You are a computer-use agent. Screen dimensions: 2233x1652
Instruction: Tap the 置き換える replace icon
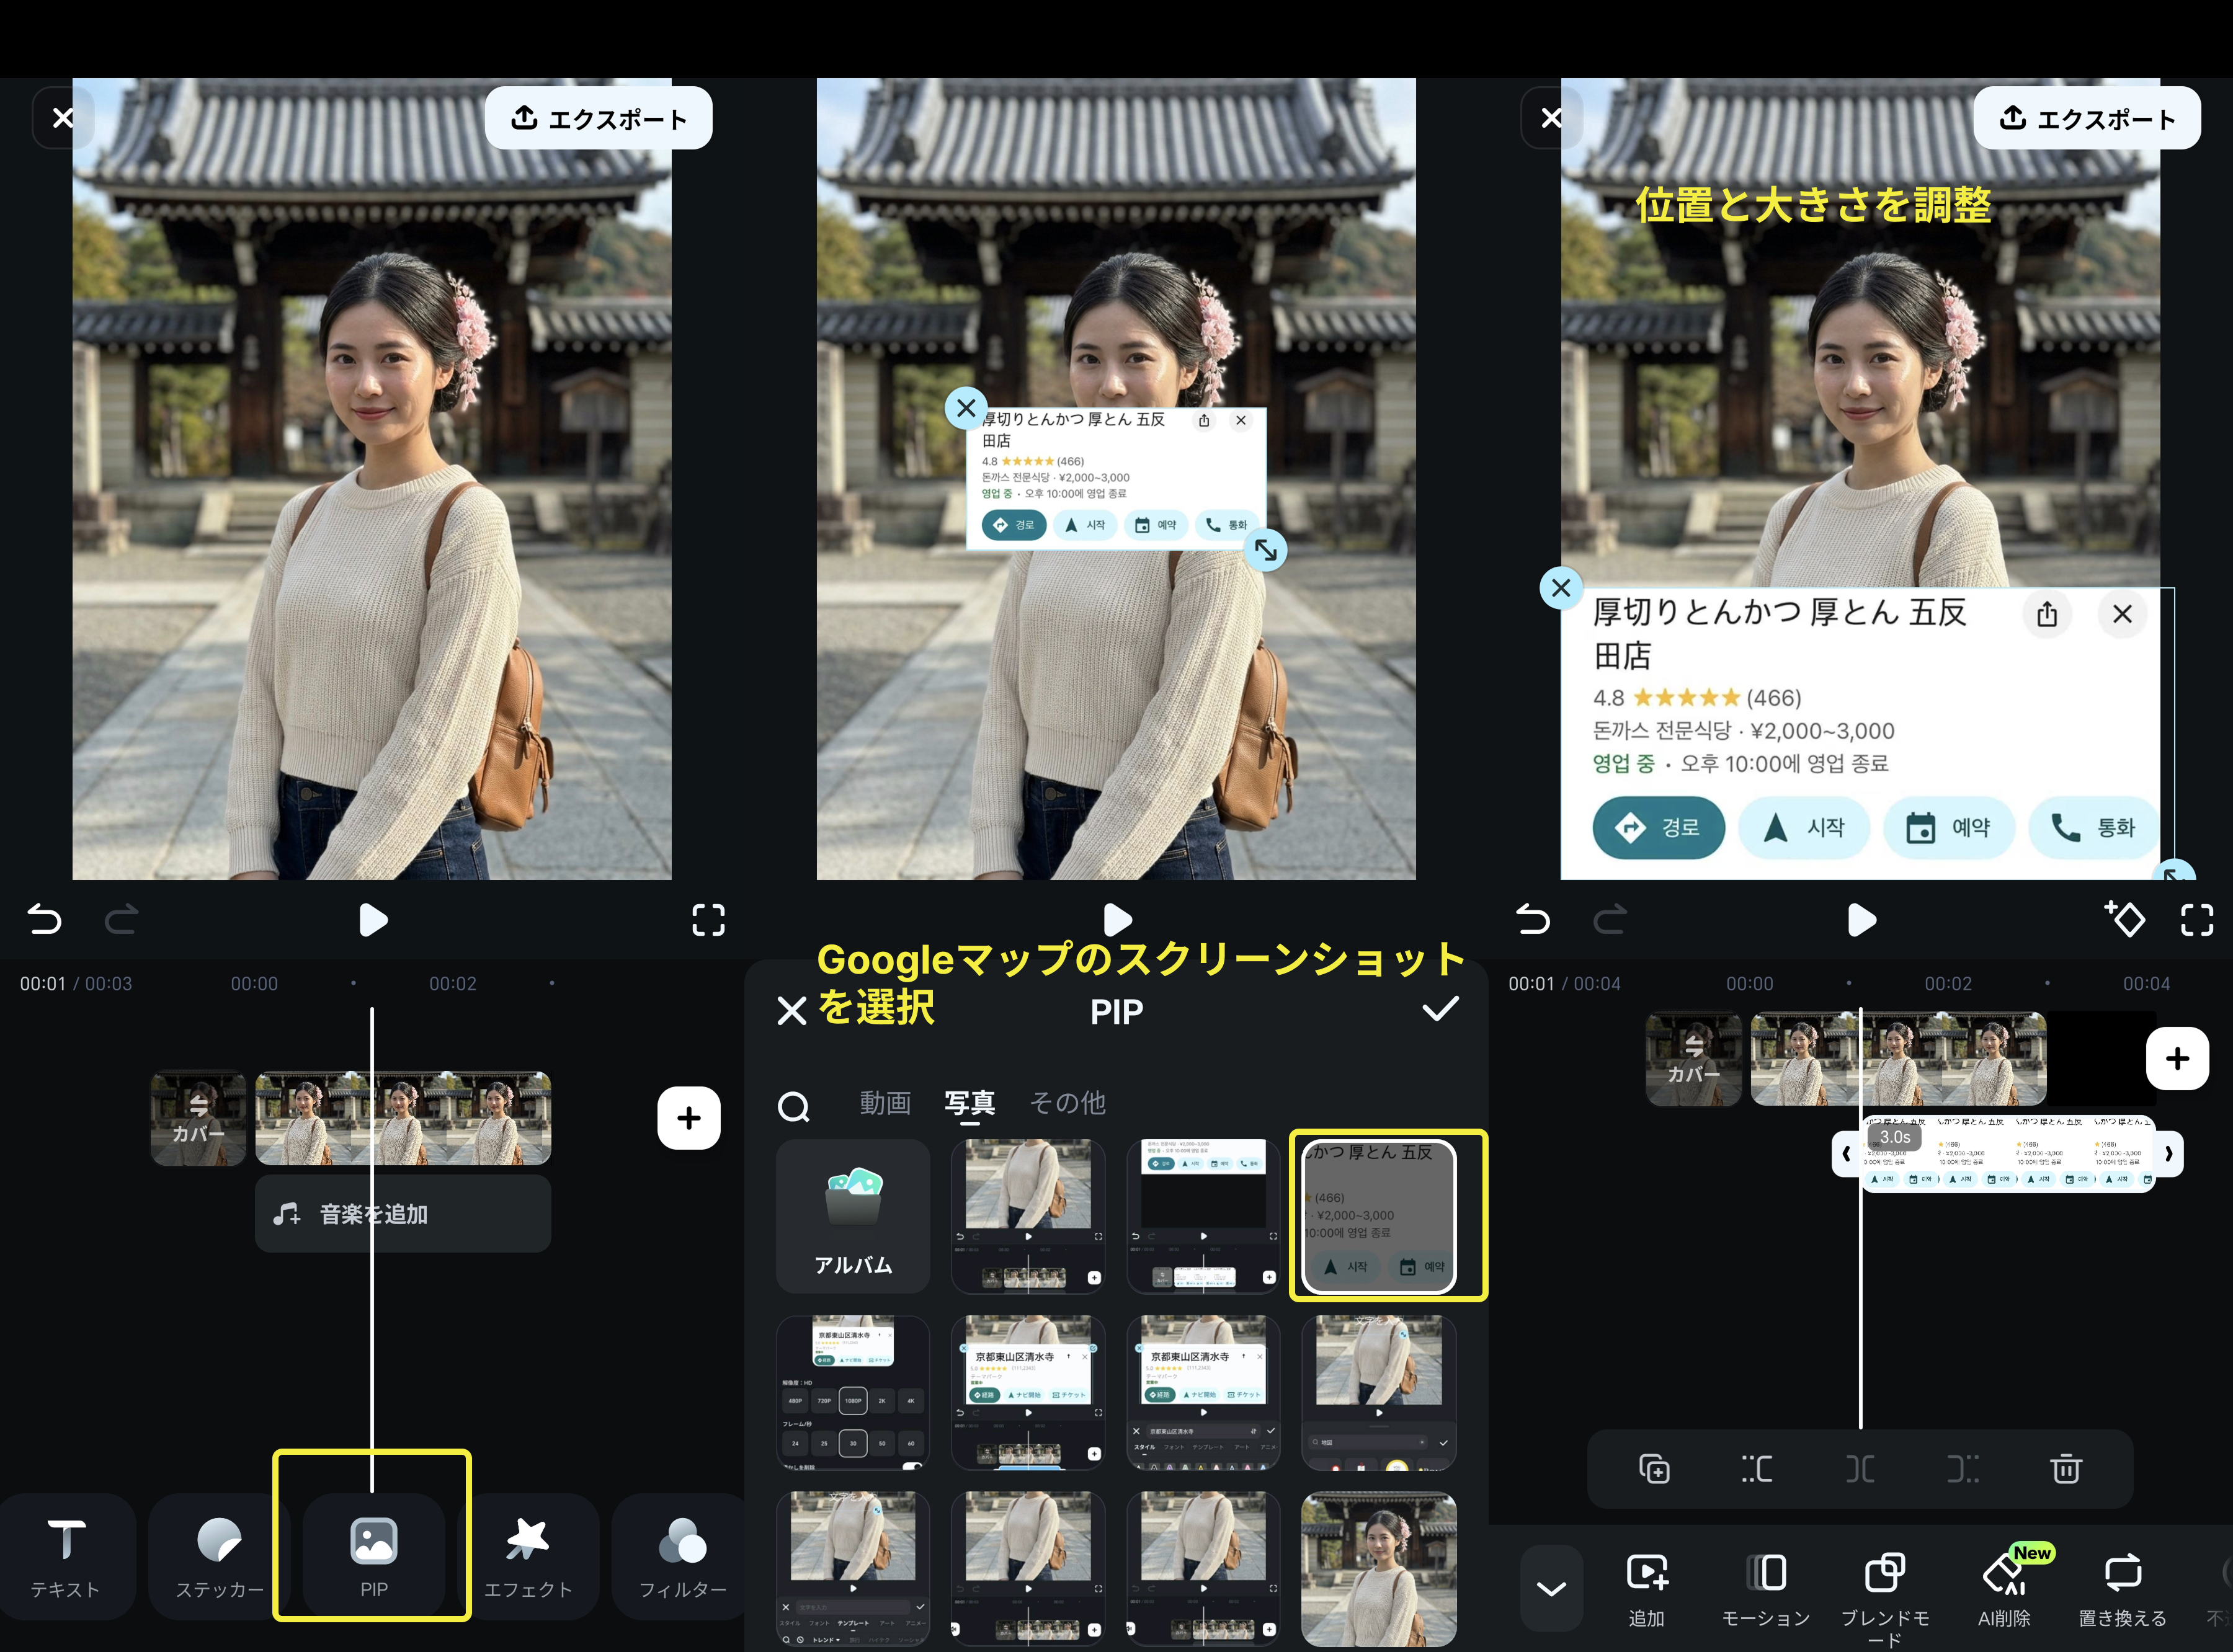pyautogui.click(x=2123, y=1588)
